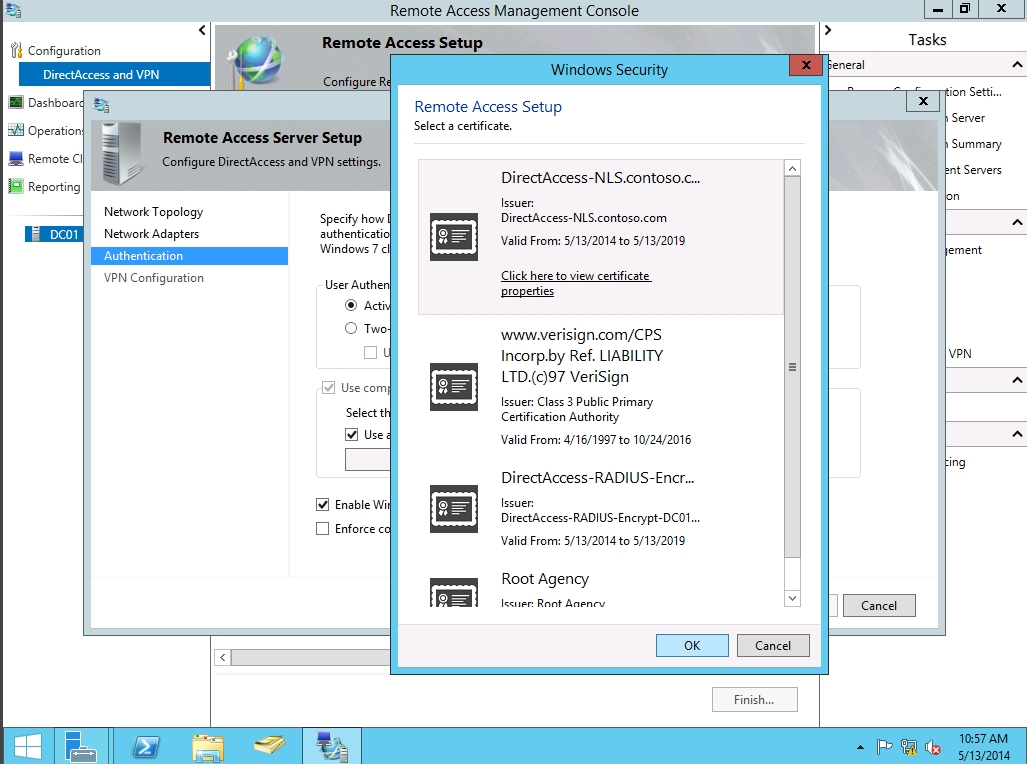Screen dimensions: 1027x764
Task: Click Cancel in Remote Access Server Setup
Action: click(x=879, y=605)
